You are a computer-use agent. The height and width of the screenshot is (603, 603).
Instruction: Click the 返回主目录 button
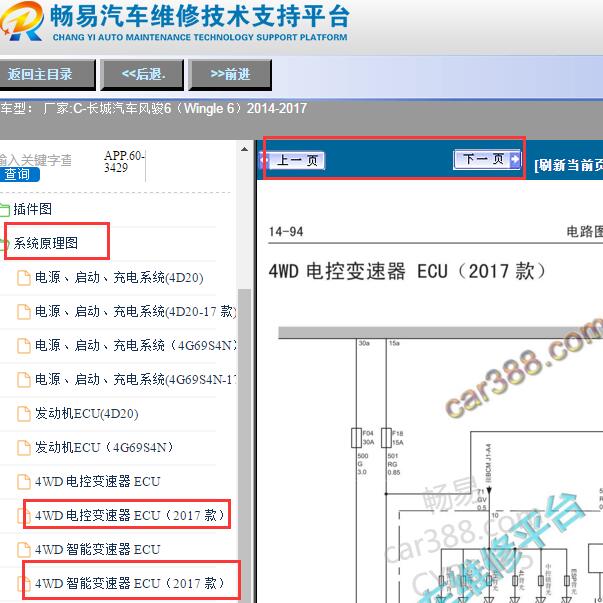click(47, 75)
